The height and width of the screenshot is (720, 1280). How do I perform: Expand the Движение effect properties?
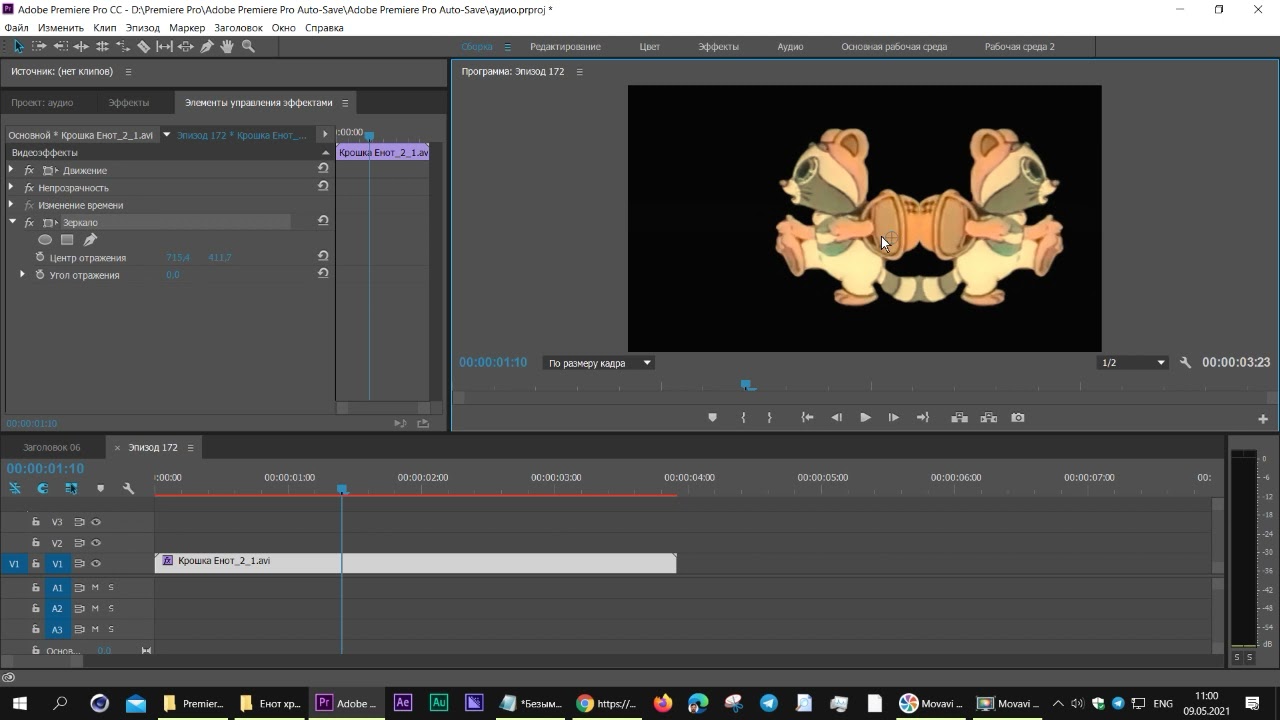(x=11, y=169)
